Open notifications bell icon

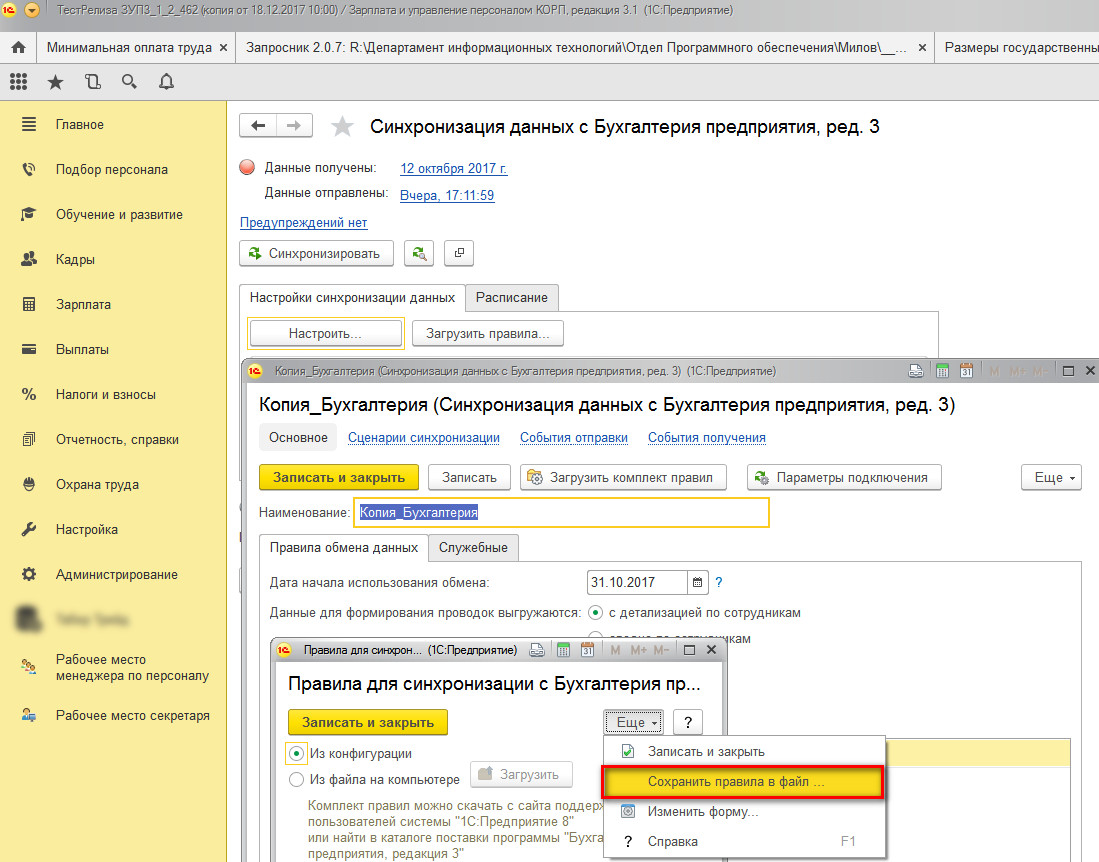[166, 82]
